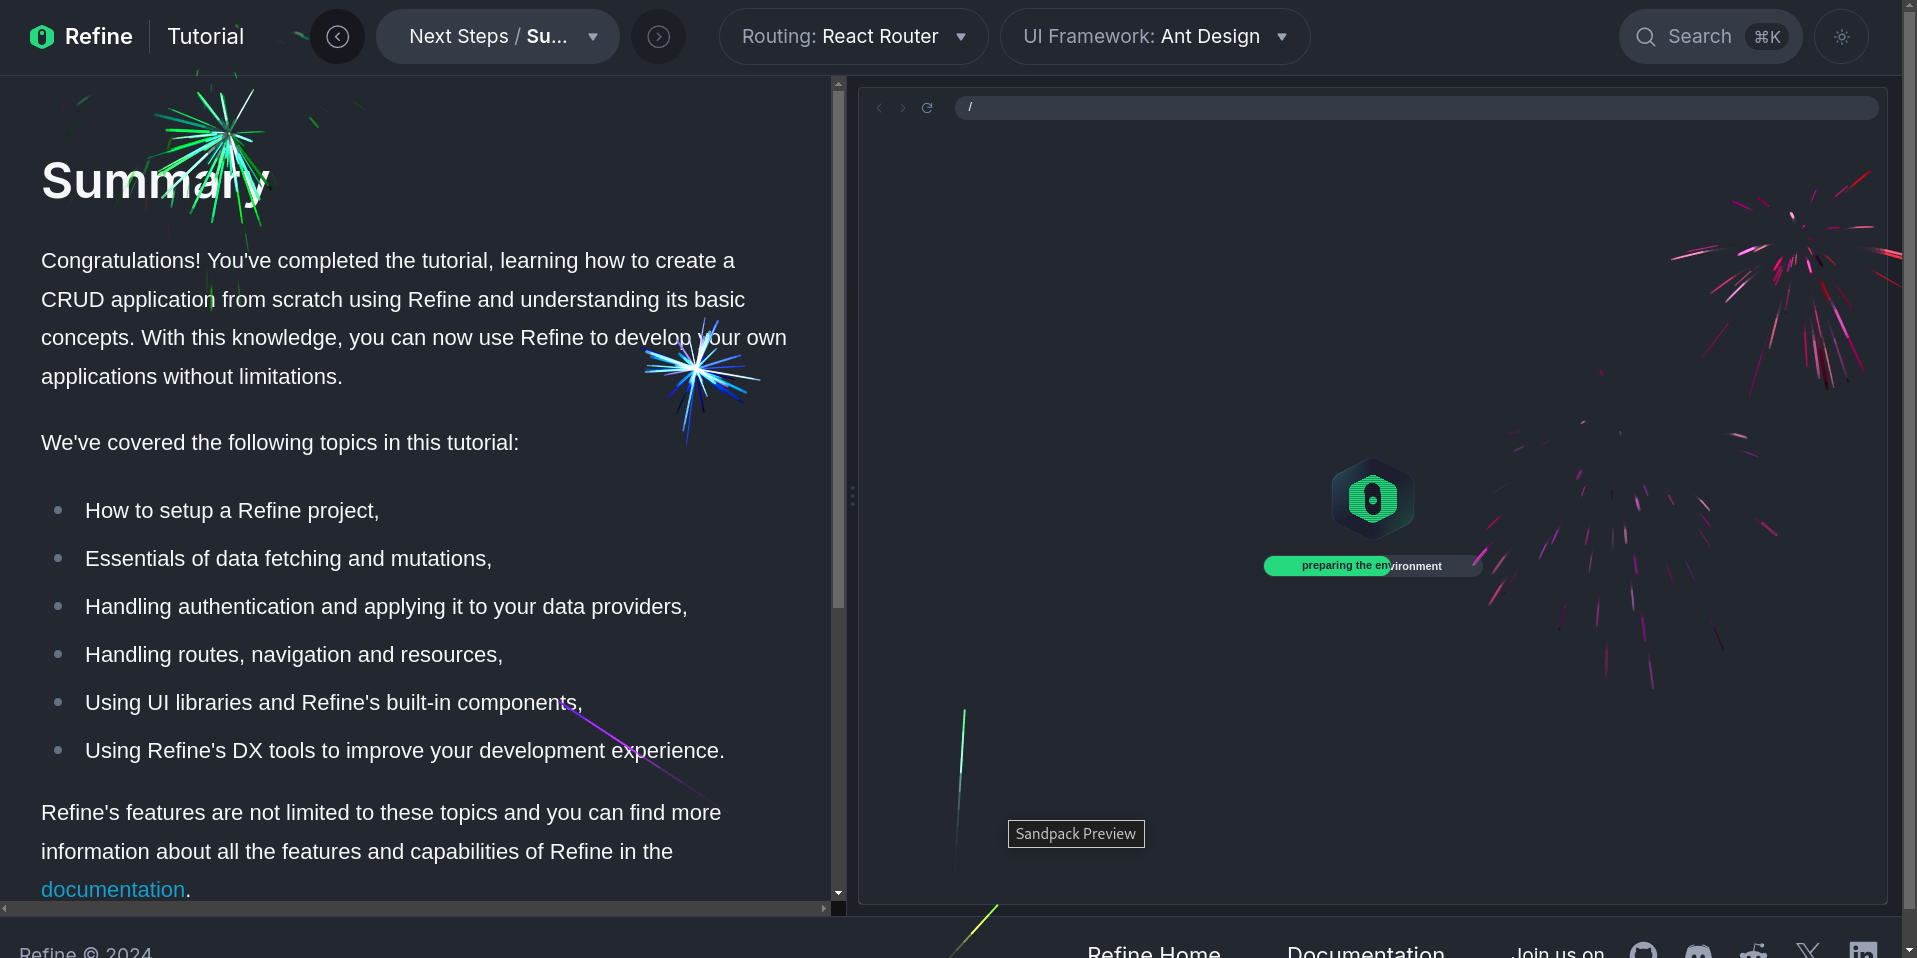
Task: Go to next tutorial step arrow
Action: tap(658, 37)
